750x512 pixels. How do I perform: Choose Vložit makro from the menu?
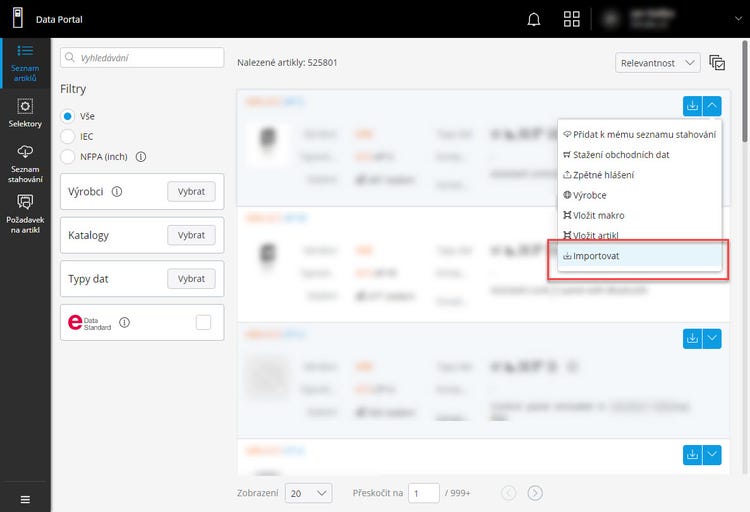[598, 215]
